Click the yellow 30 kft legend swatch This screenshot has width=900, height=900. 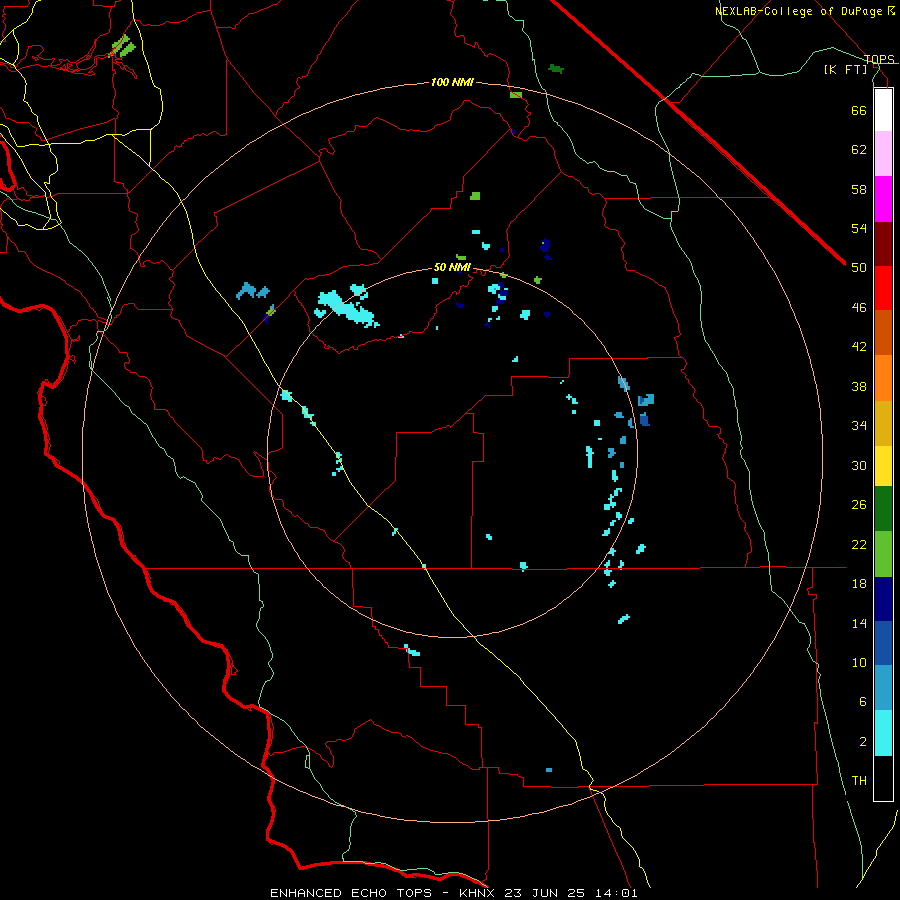coord(883,466)
